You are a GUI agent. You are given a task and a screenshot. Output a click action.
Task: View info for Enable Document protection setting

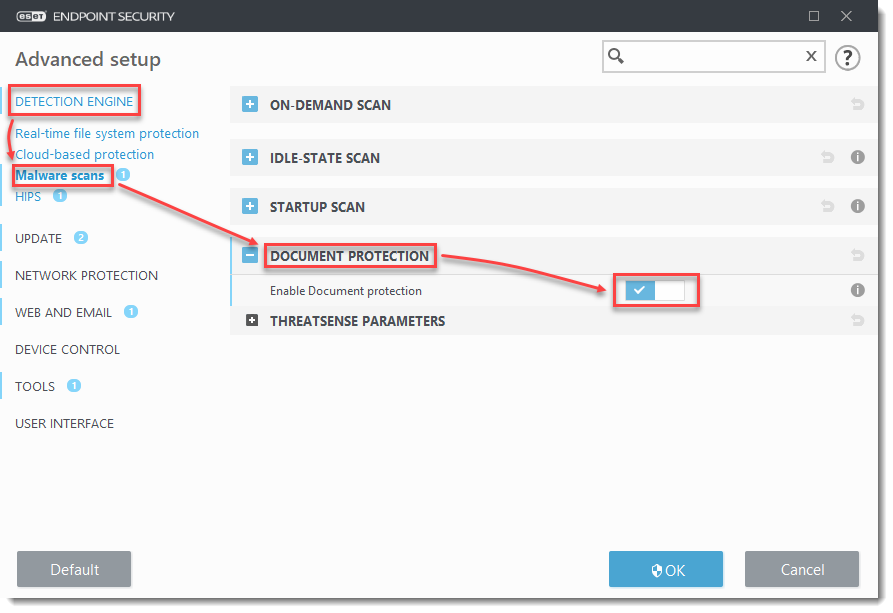[857, 290]
